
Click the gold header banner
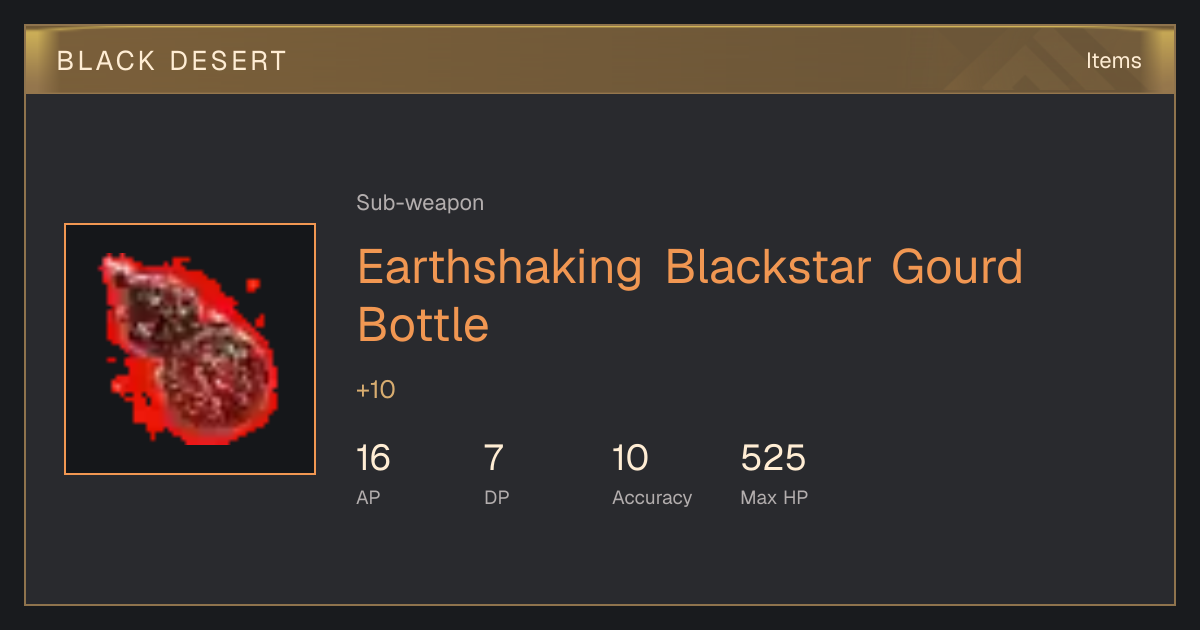(600, 60)
